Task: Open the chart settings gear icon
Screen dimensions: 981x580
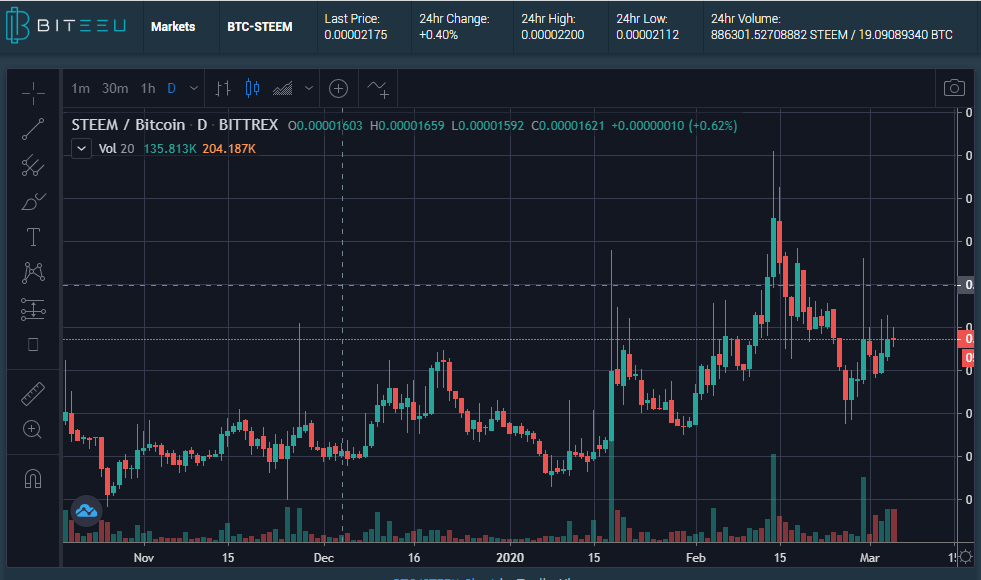Action: pyautogui.click(x=965, y=557)
